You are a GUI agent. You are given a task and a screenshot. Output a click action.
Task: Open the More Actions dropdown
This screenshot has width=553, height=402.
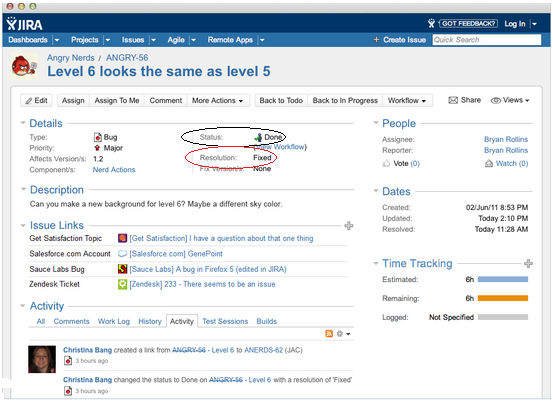pos(218,100)
